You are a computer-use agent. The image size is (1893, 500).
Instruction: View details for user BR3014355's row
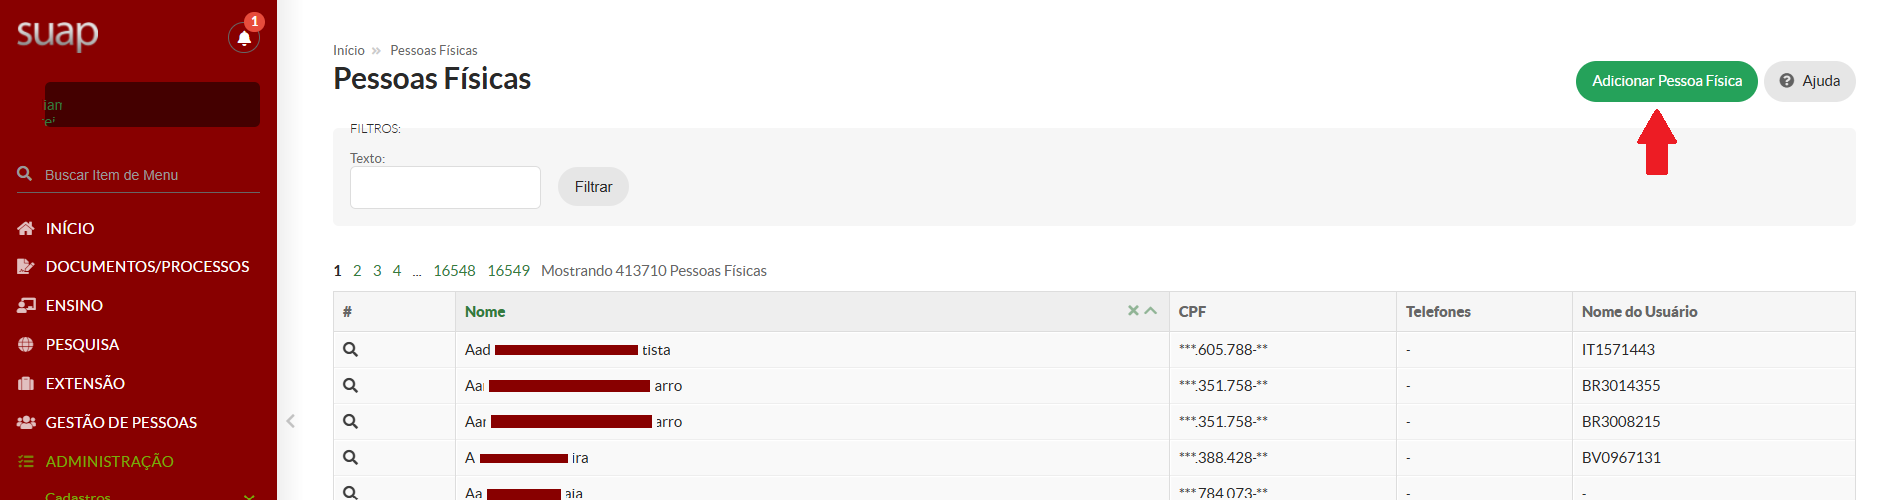pyautogui.click(x=350, y=386)
